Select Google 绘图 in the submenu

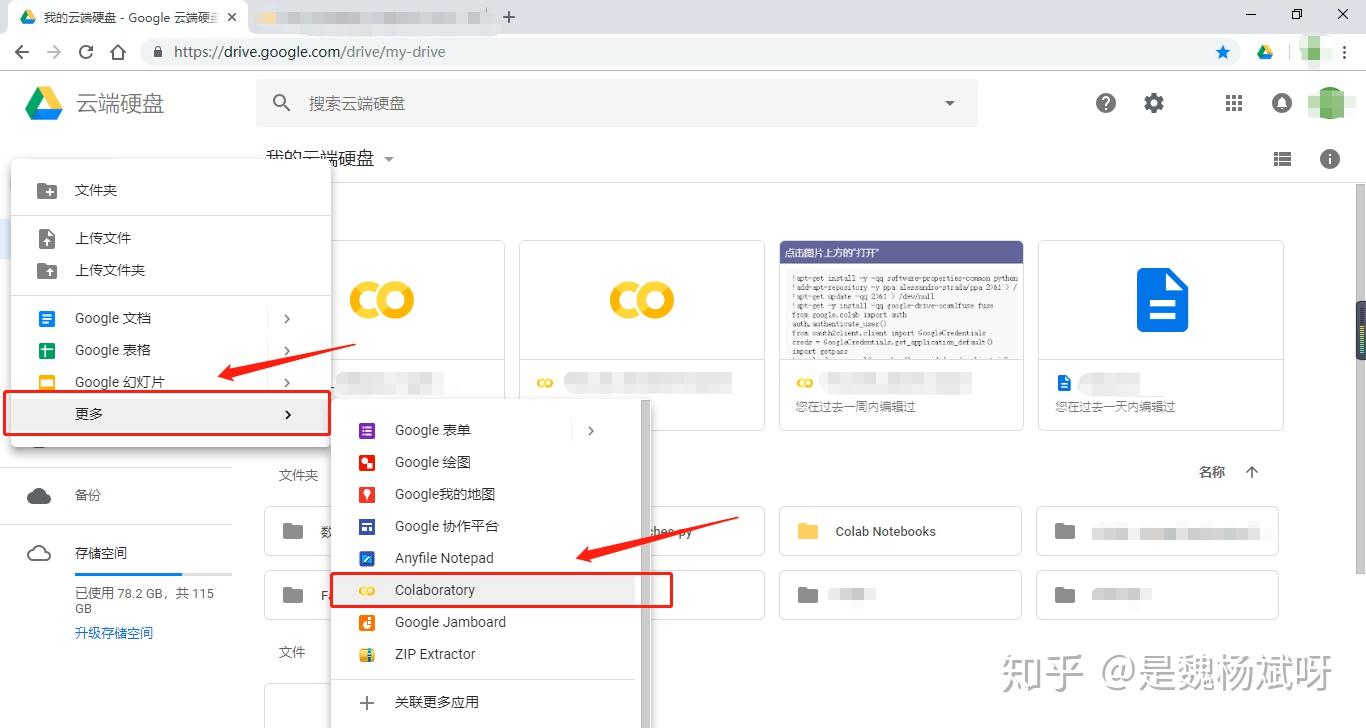[x=433, y=462]
